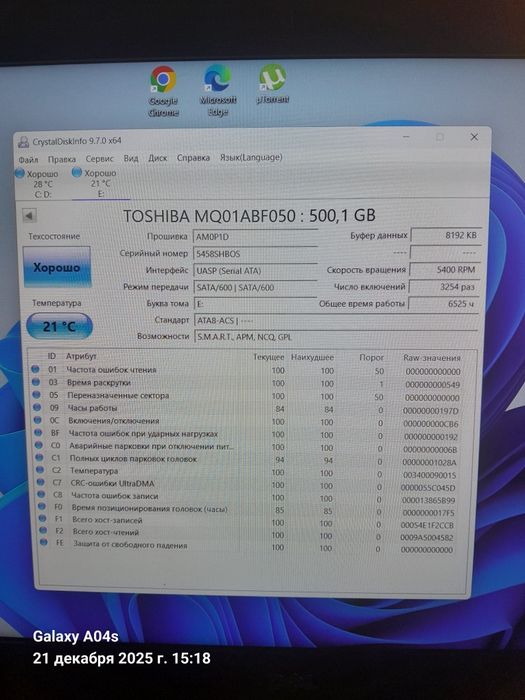Viewport: 525px width, 700px height.
Task: Click the Общее время работы value 6525 ч
Action: point(444,304)
